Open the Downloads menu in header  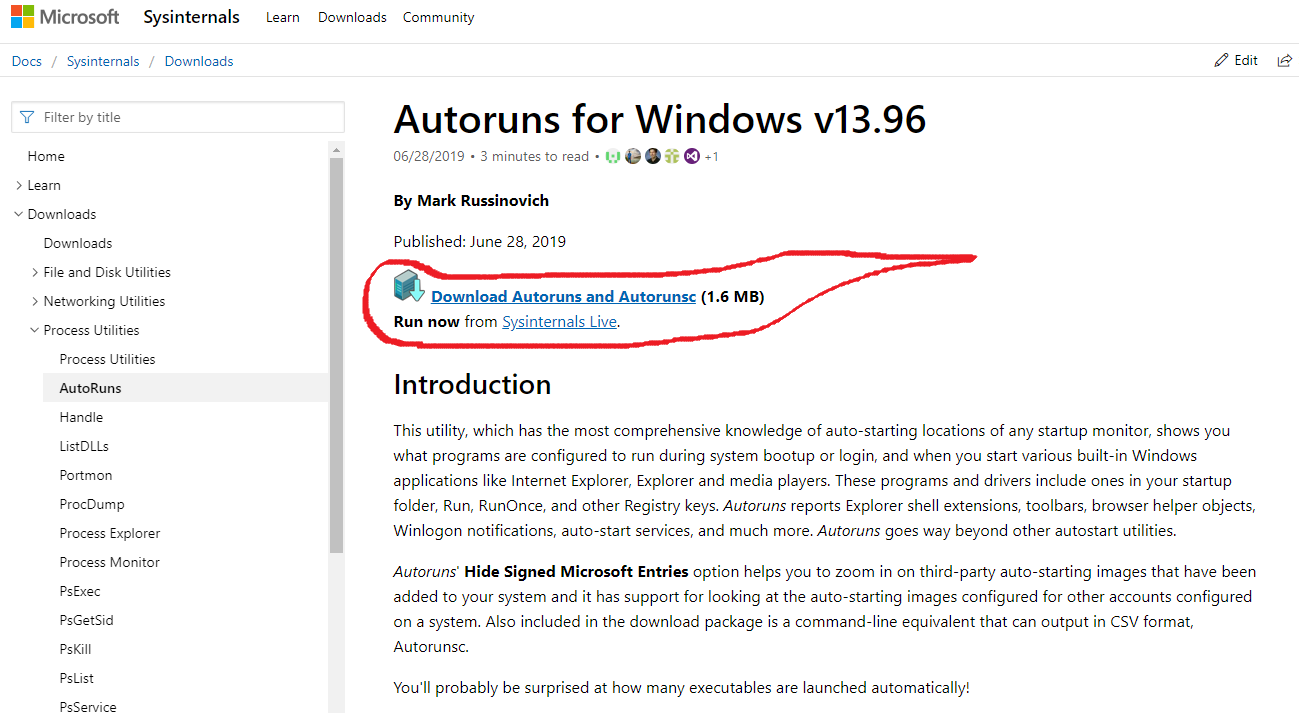click(x=352, y=17)
